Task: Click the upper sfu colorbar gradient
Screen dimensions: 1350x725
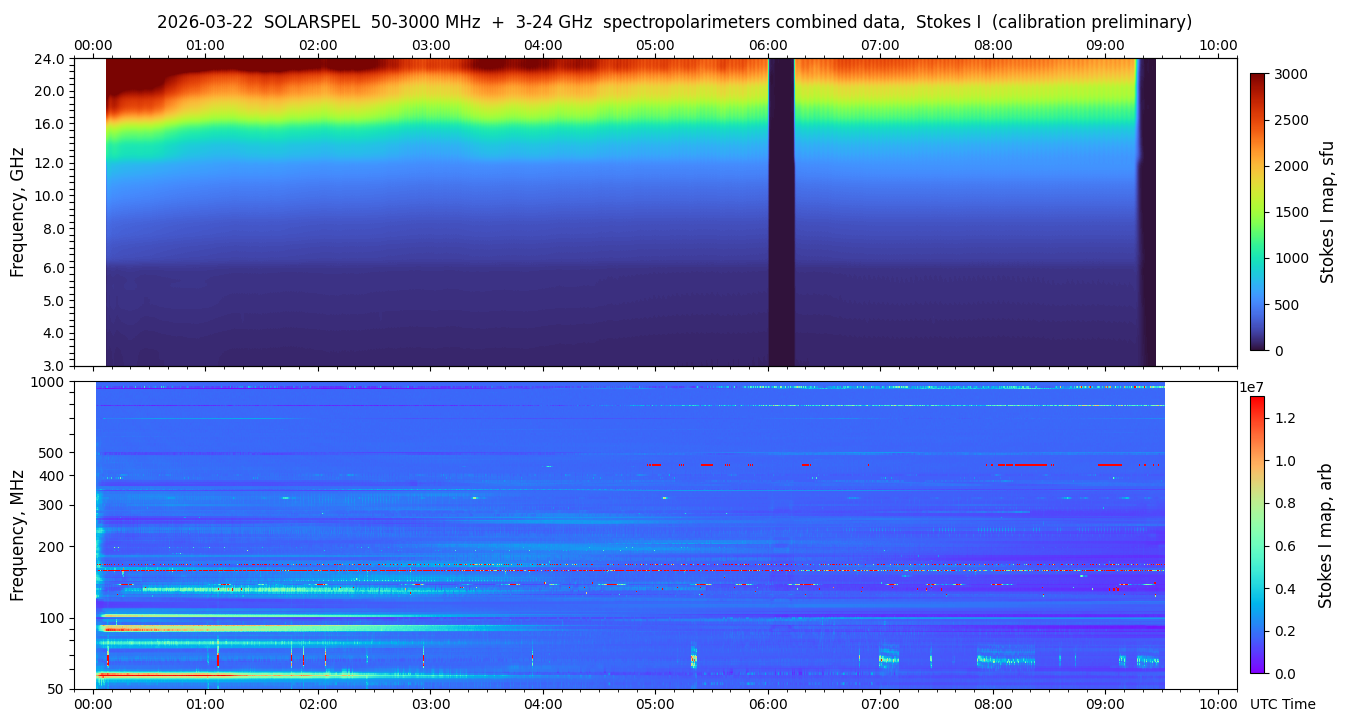Action: [x=1257, y=211]
